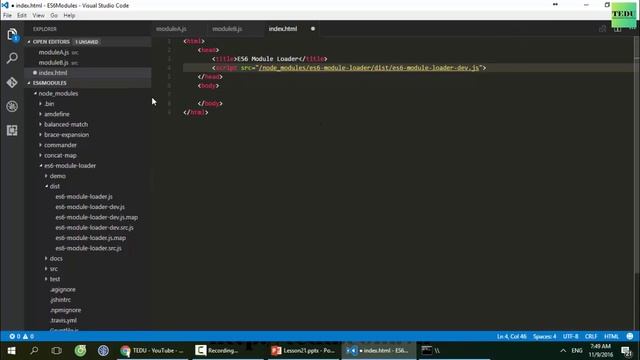This screenshot has height=360, width=640.
Task: Open es6-module-loader-dev.src.js file
Action: click(94, 227)
